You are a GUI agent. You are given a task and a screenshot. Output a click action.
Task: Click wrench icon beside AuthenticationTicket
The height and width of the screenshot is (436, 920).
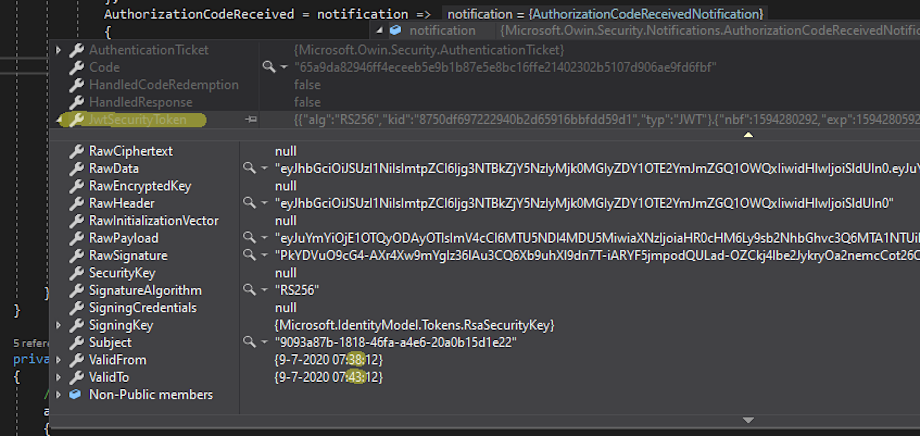[76, 50]
